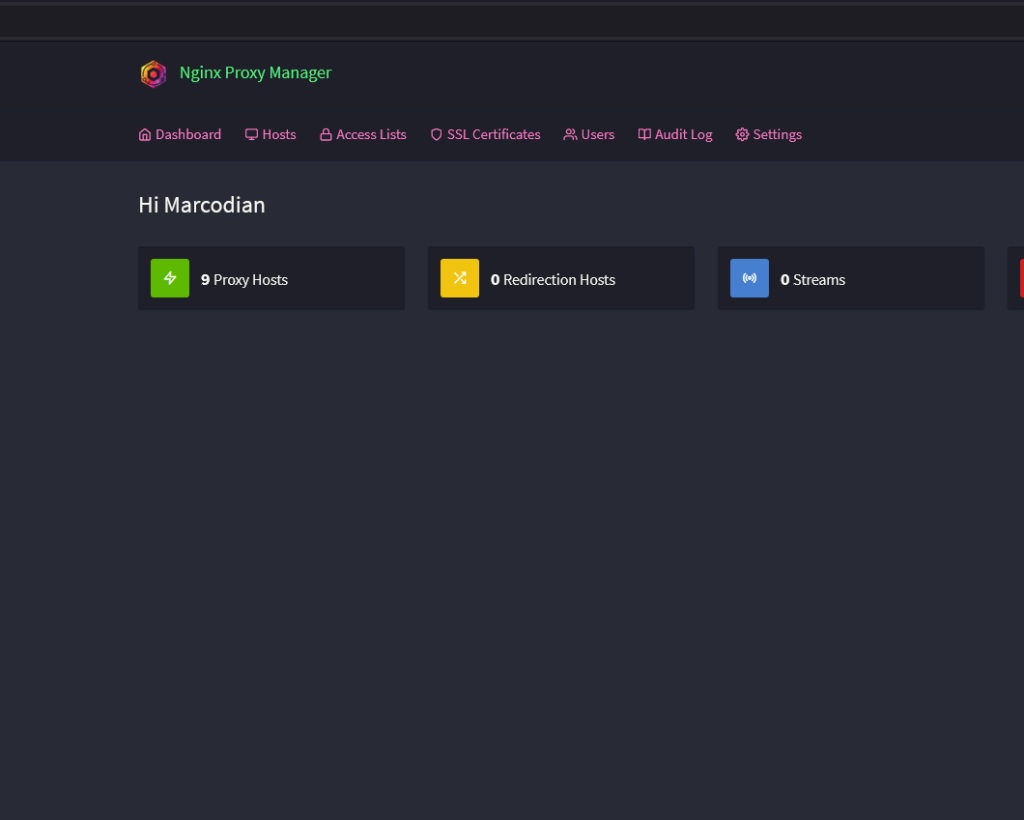Go to the Access Lists page
The width and height of the screenshot is (1024, 820).
[x=371, y=135]
